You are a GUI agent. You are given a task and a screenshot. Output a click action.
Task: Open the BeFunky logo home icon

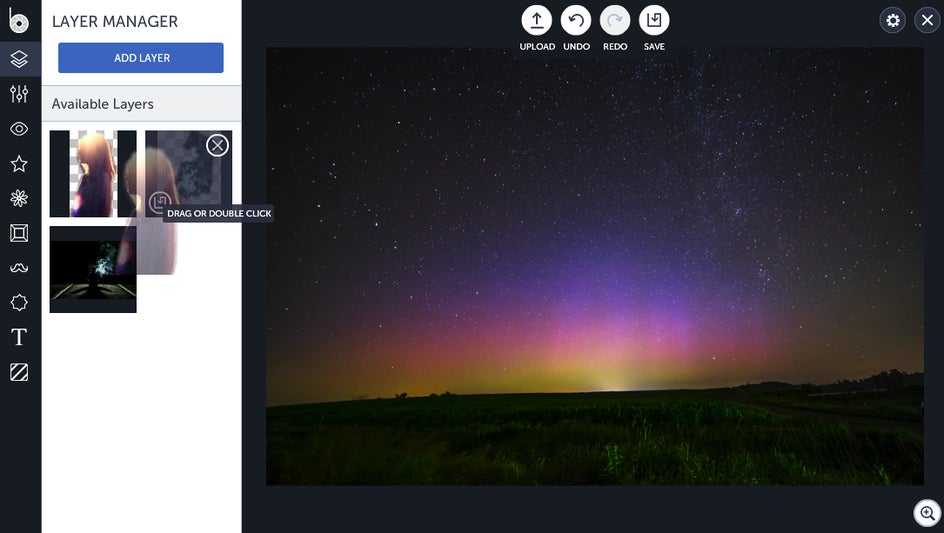point(19,21)
